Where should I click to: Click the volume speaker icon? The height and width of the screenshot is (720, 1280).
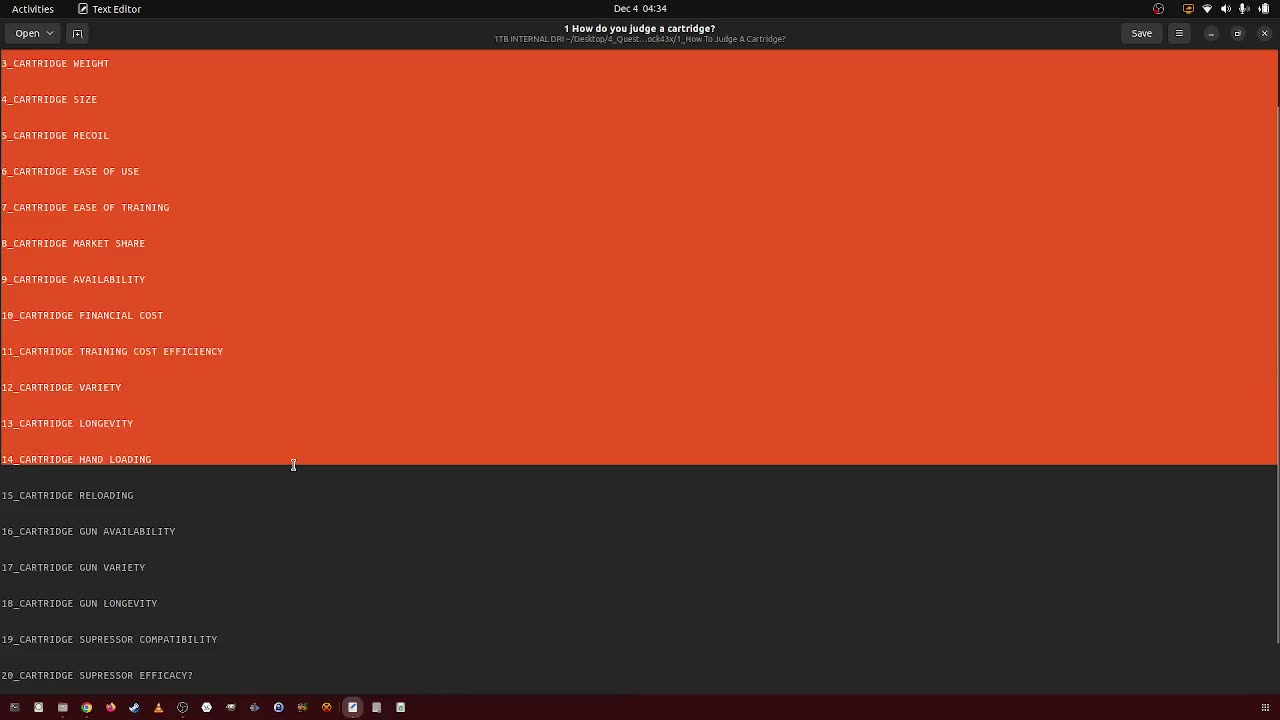[1226, 8]
